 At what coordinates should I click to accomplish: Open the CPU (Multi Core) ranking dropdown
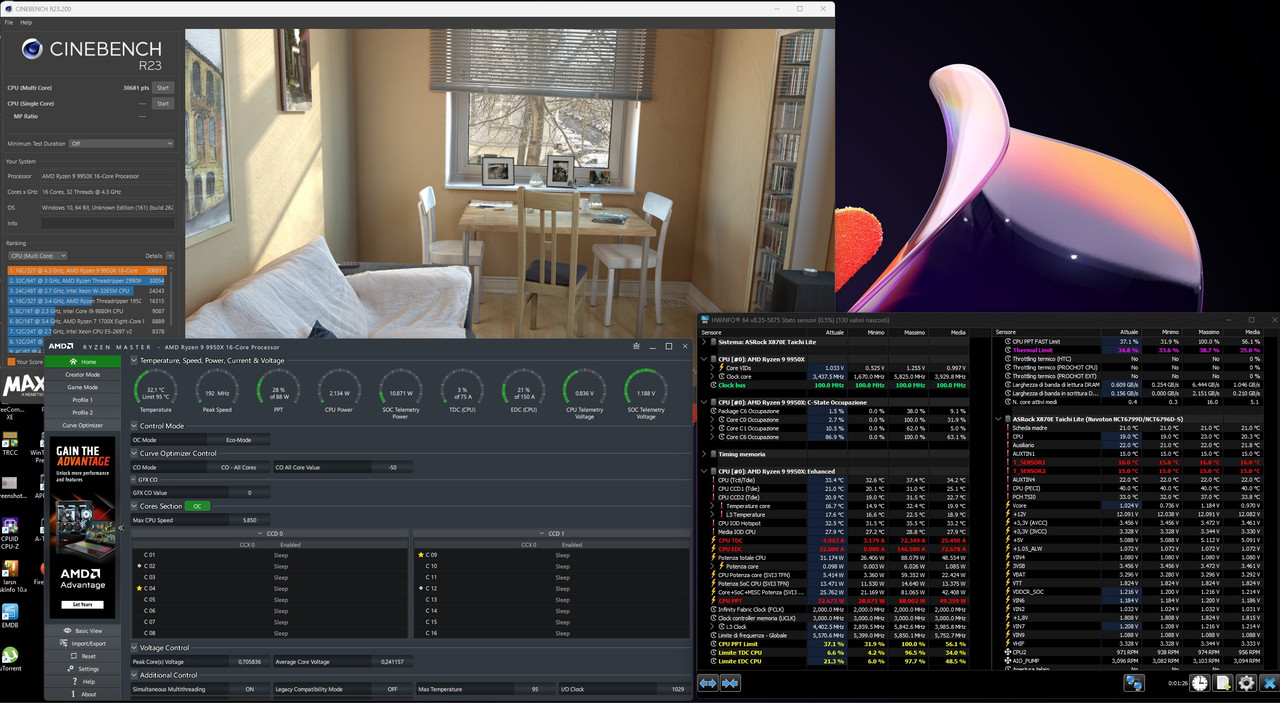(x=37, y=256)
